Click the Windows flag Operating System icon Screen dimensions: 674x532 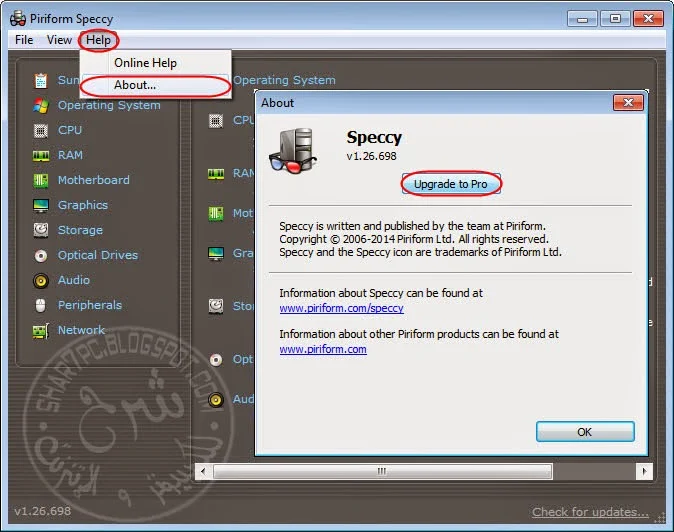(x=41, y=105)
